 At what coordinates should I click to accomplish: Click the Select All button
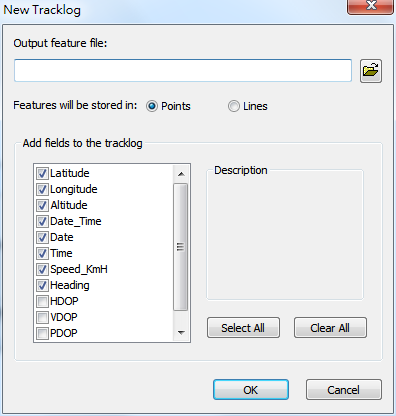click(243, 328)
